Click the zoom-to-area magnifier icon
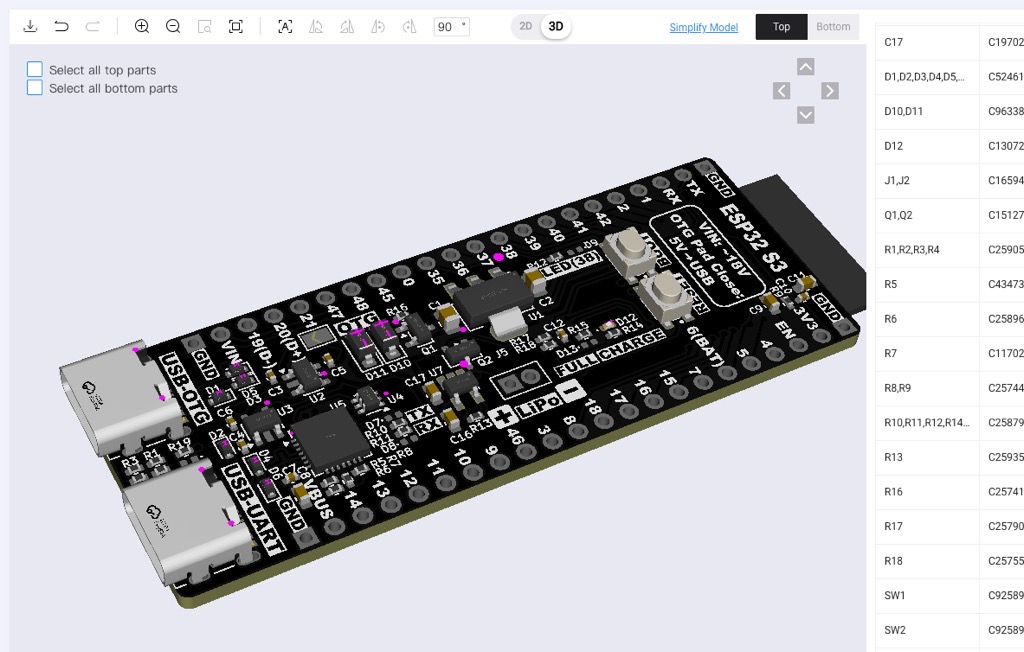This screenshot has height=652, width=1024. [x=204, y=27]
